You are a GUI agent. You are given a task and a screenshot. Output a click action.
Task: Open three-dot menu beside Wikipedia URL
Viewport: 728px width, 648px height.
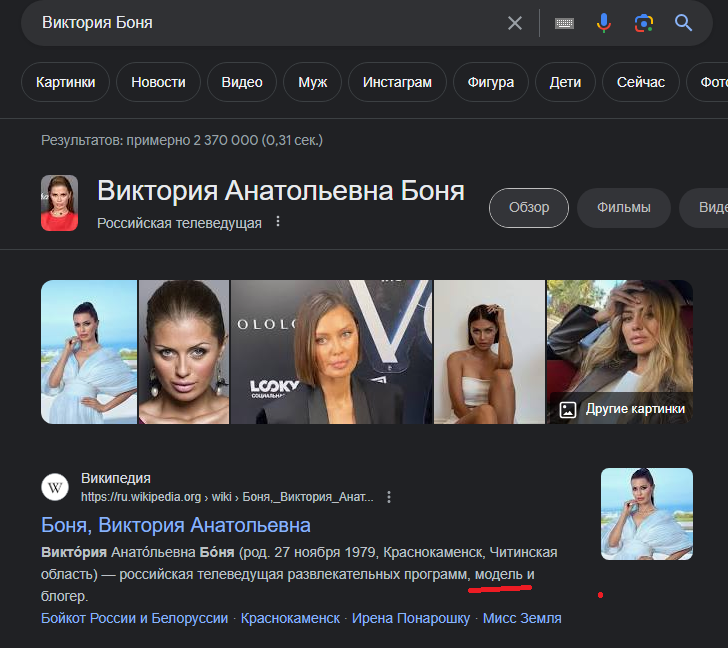tap(389, 497)
